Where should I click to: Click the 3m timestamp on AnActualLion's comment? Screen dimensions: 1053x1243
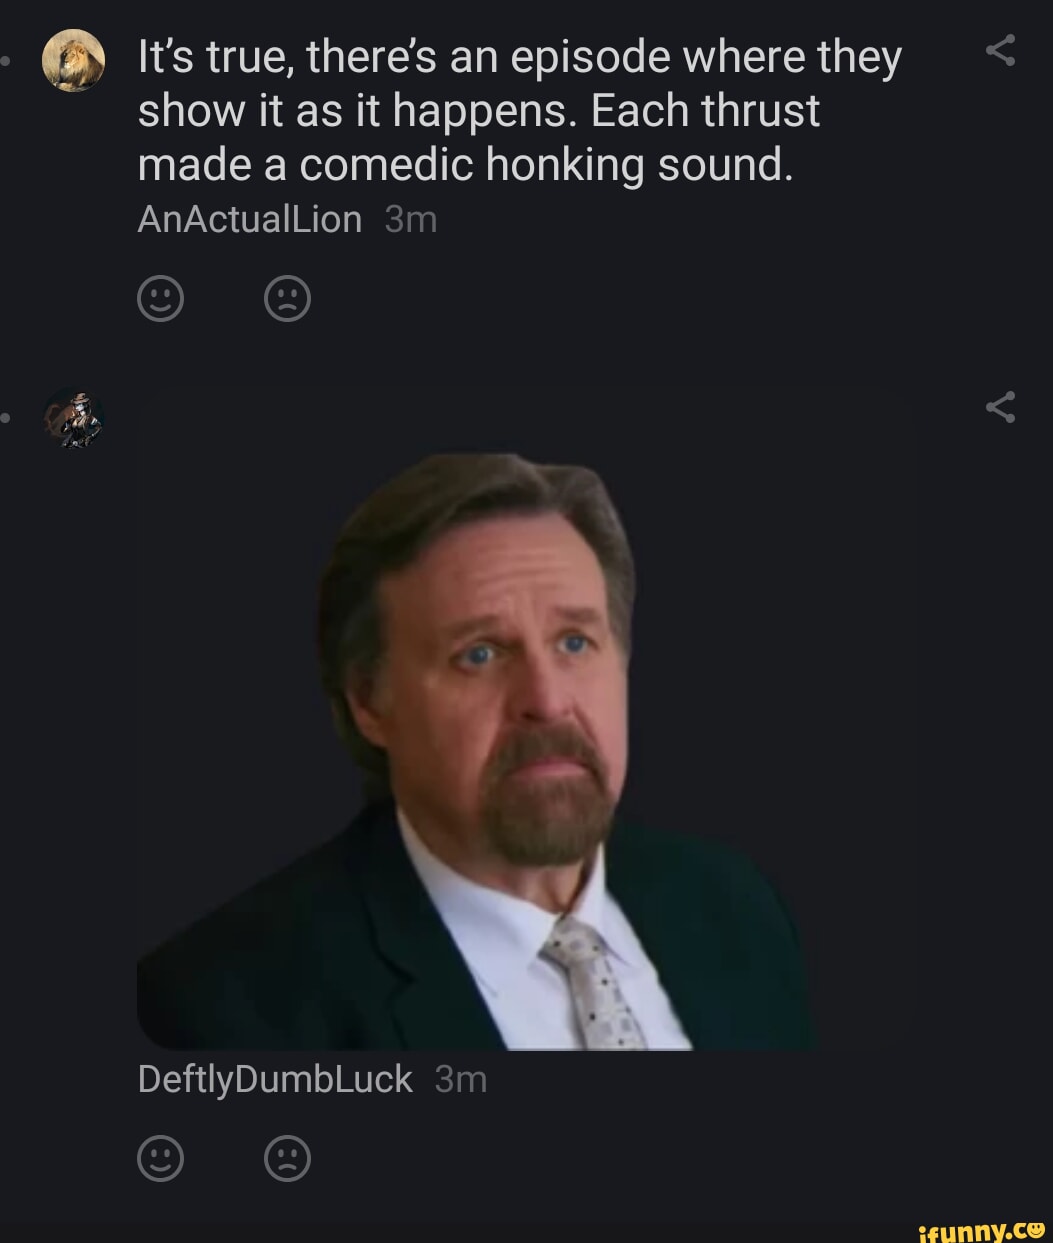tap(410, 218)
